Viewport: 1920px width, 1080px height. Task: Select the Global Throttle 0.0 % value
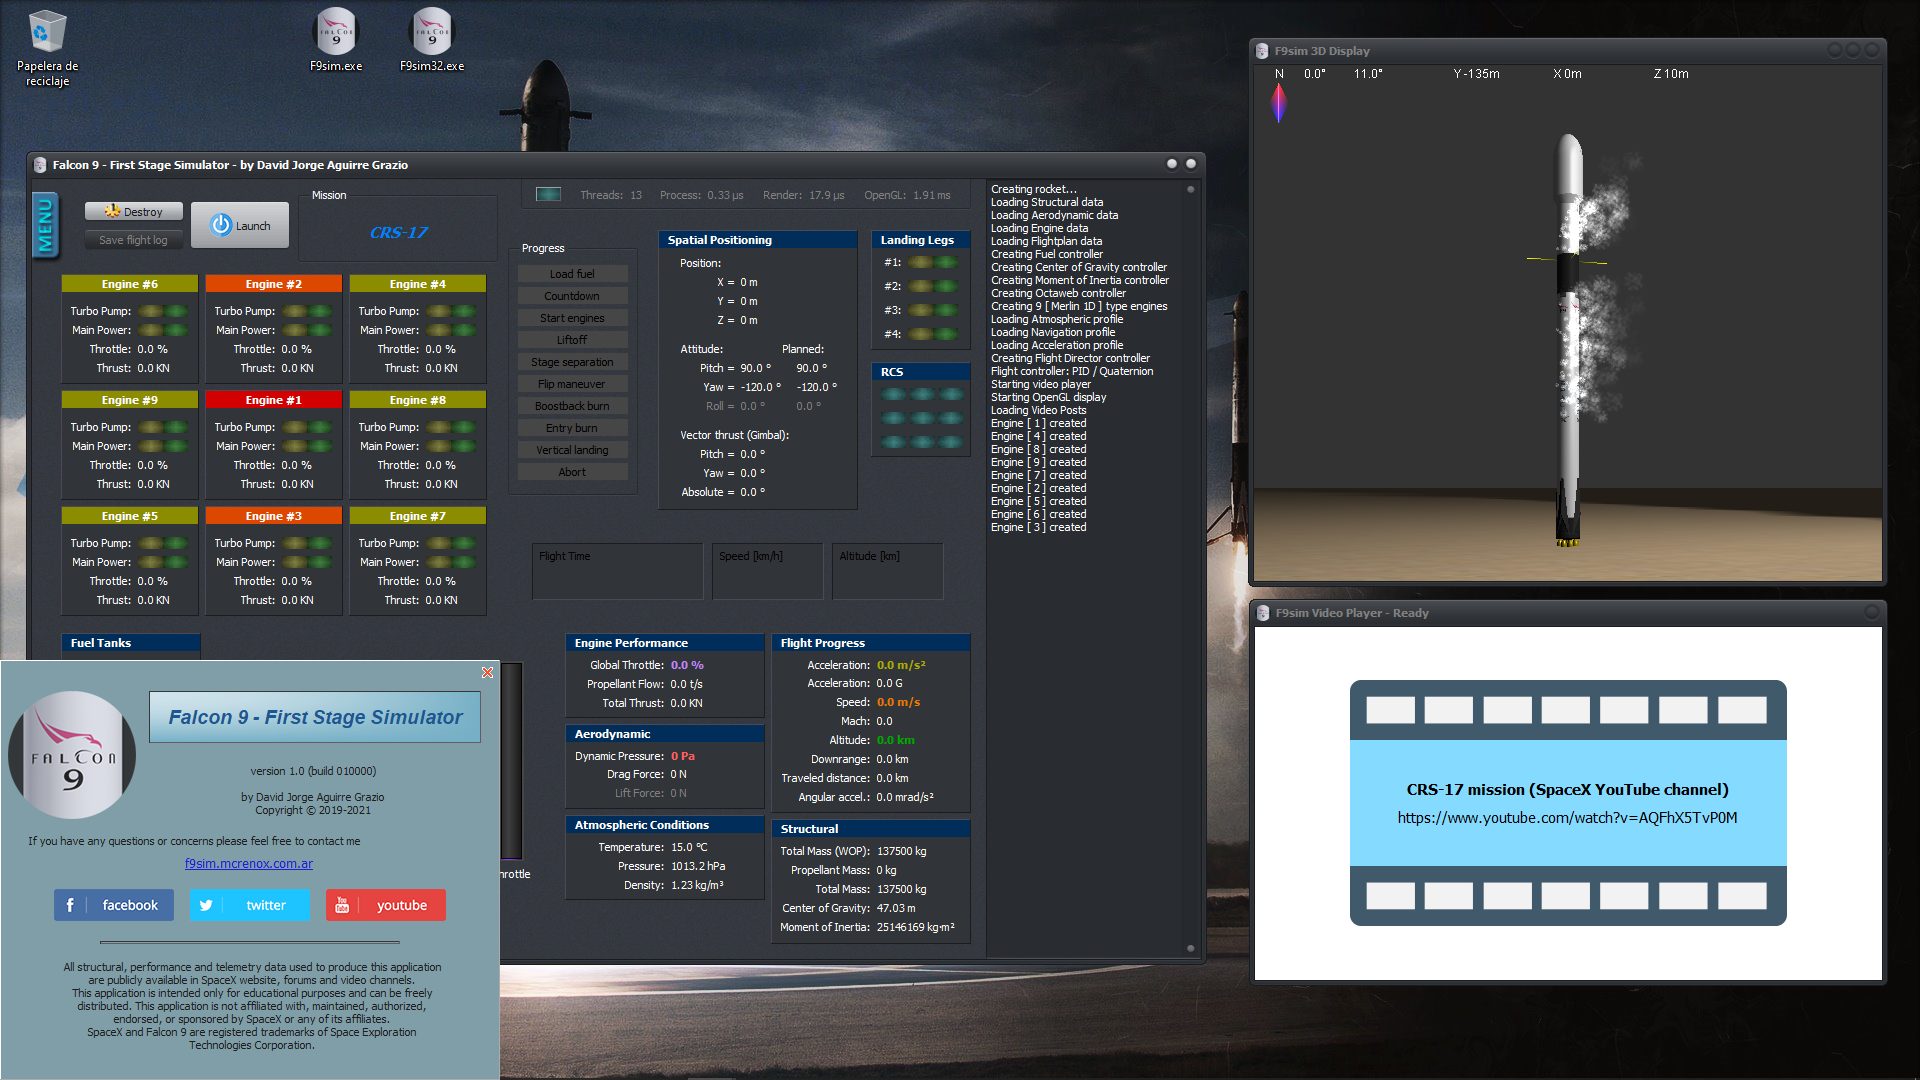(x=687, y=665)
